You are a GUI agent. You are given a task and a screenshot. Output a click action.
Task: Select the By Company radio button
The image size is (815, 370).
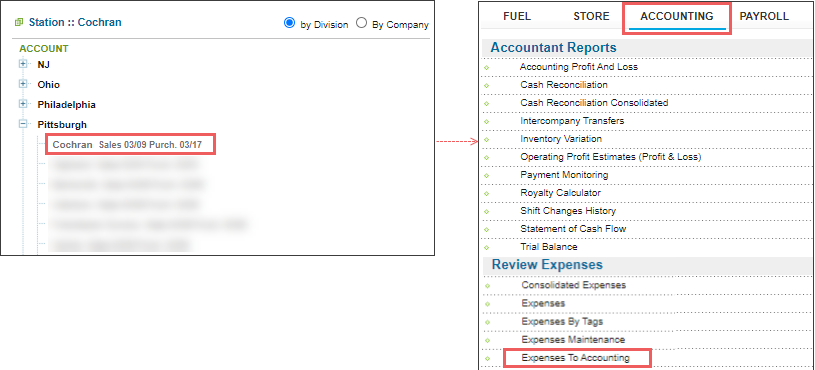(362, 23)
